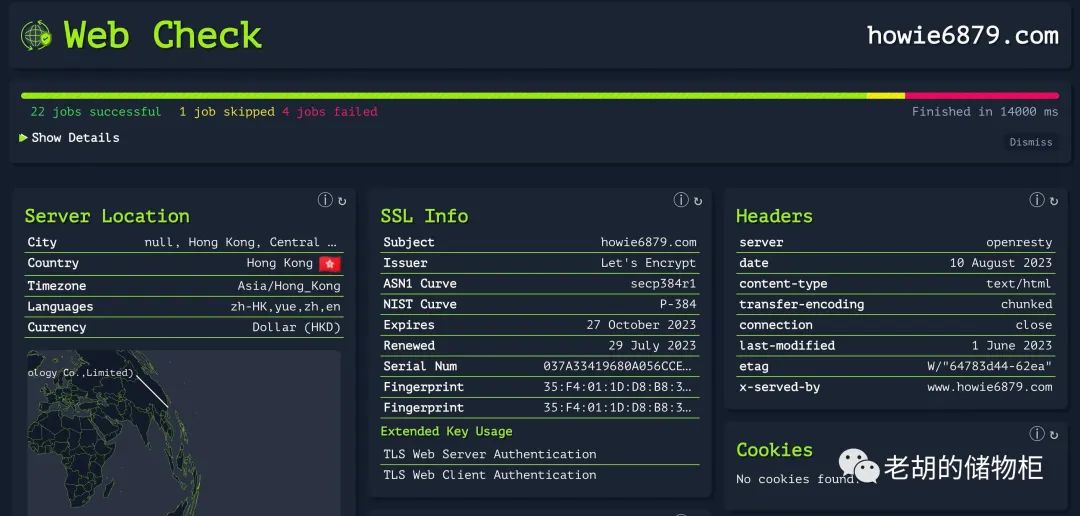This screenshot has width=1080, height=516.
Task: Select ASN1 Curve value secp384r1
Action: pyautogui.click(x=663, y=284)
